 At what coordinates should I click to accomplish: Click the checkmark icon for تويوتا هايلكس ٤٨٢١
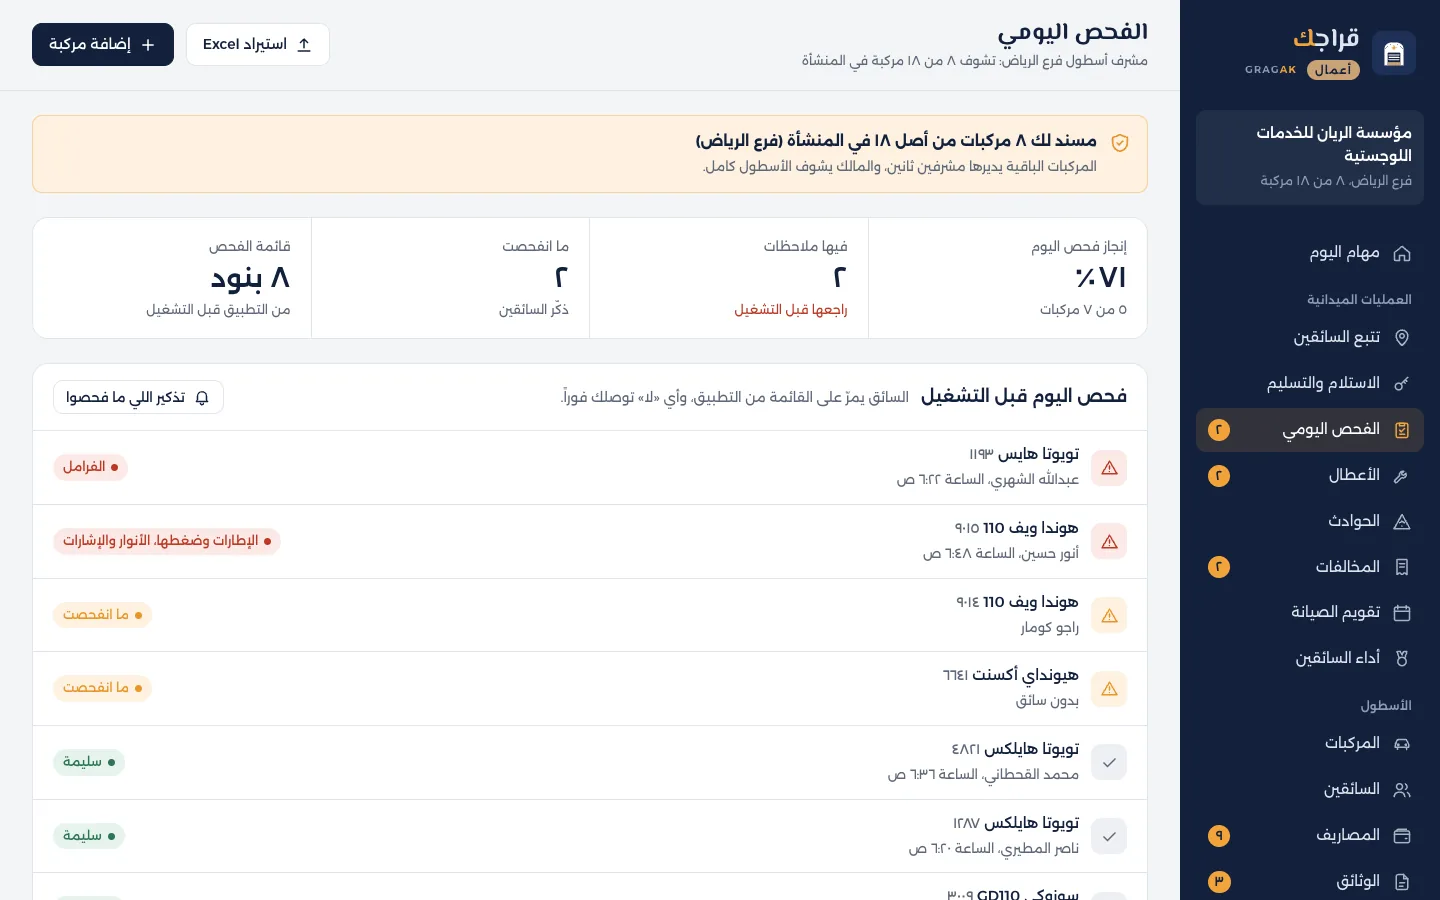click(x=1109, y=763)
